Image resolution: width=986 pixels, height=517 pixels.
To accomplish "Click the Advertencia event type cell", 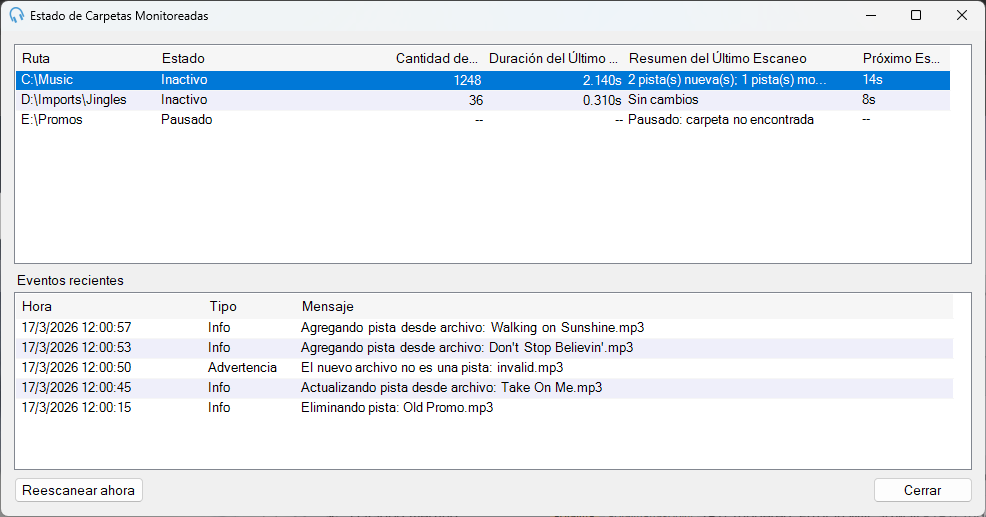I will point(243,367).
